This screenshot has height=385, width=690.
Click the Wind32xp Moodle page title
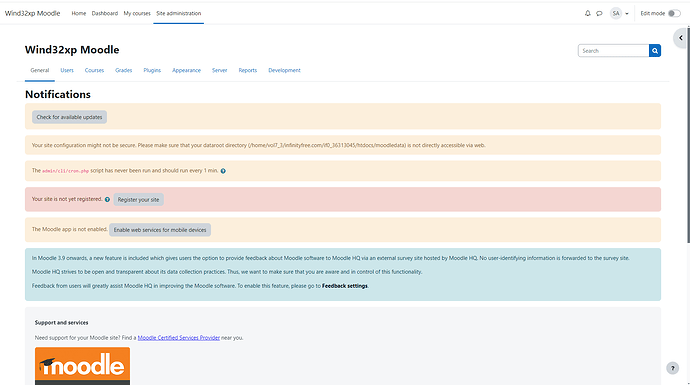tap(72, 50)
